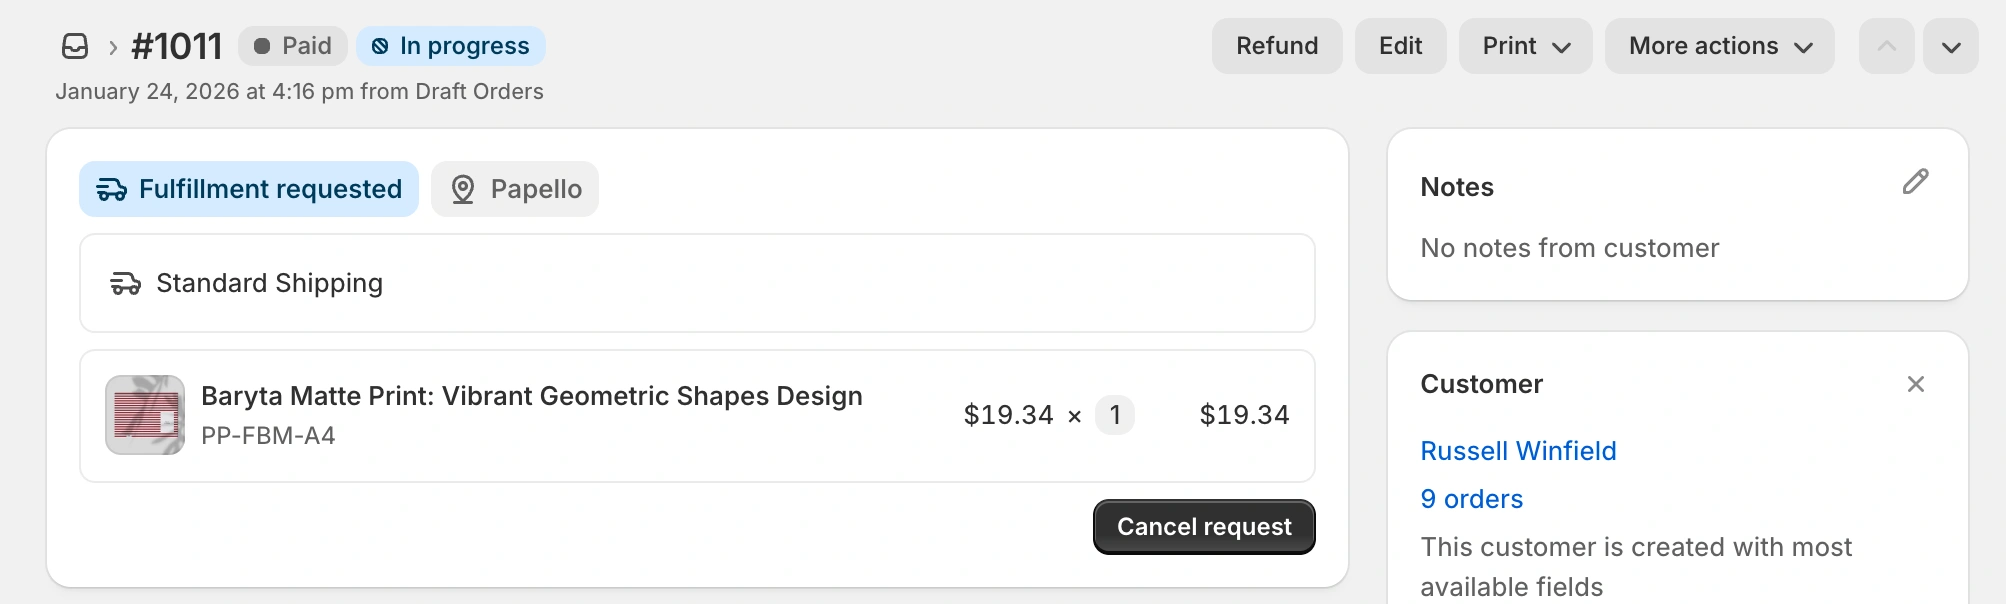The image size is (2006, 604).
Task: Select the Paid payment status badge
Action: point(292,45)
